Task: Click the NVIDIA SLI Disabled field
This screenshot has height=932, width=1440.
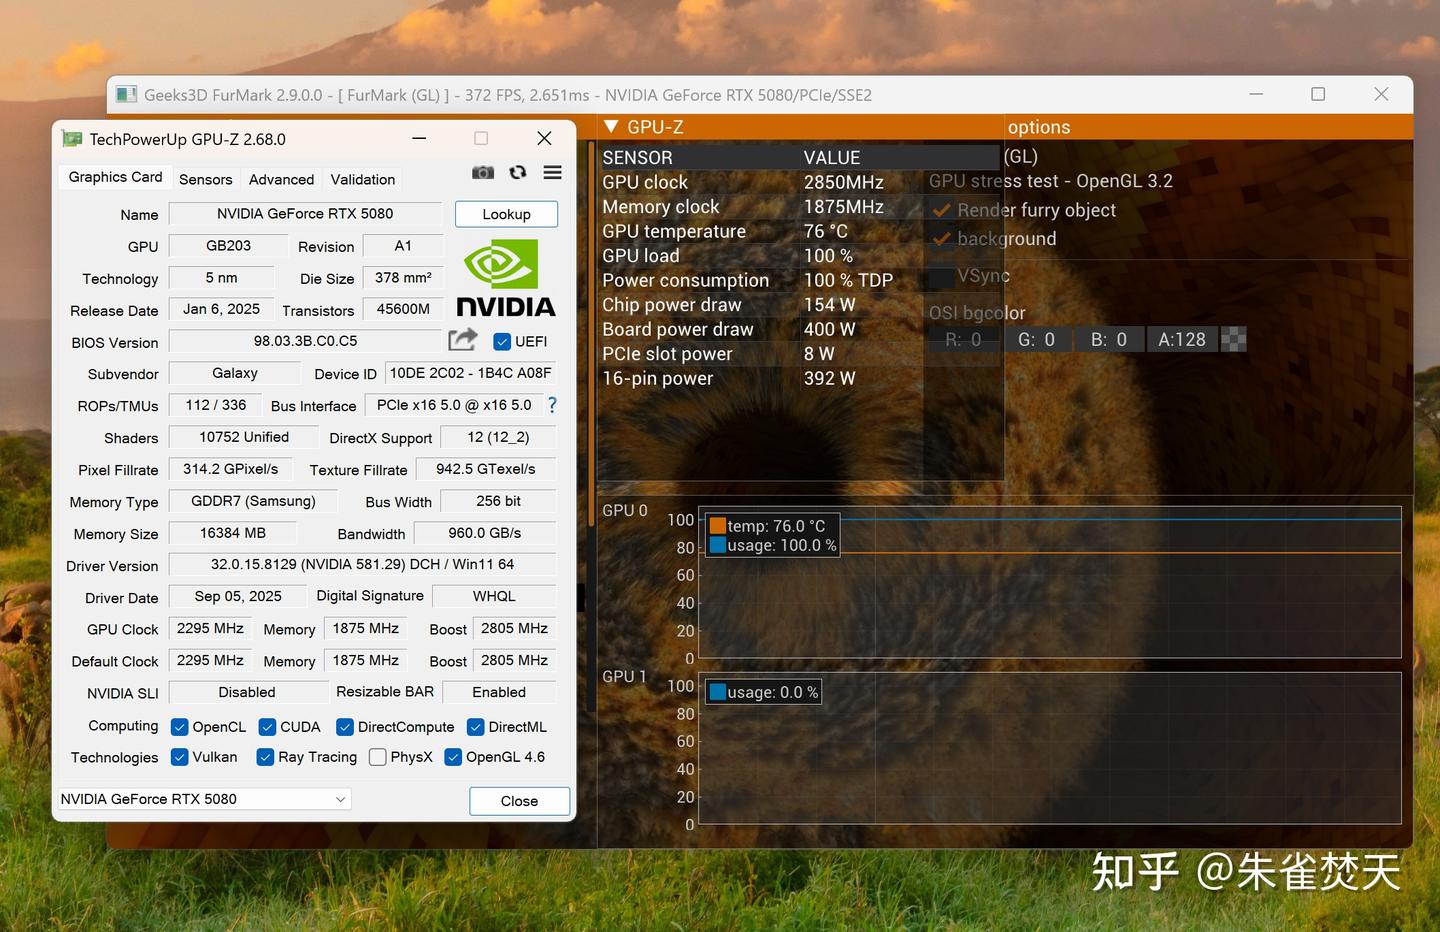Action: [x=247, y=692]
